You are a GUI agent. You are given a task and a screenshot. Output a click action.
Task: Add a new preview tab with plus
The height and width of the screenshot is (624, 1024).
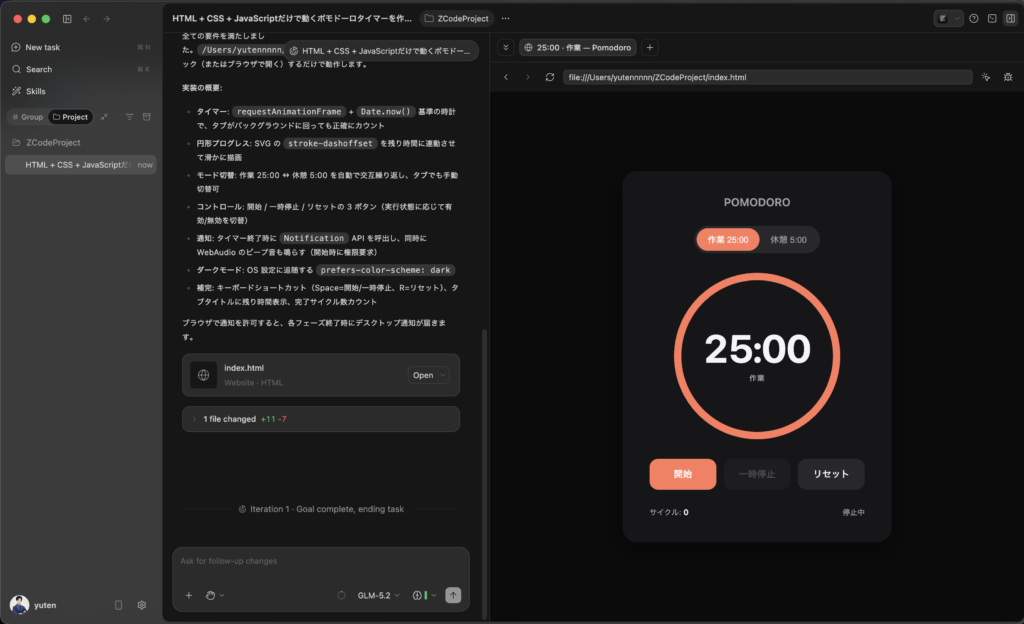(x=650, y=48)
